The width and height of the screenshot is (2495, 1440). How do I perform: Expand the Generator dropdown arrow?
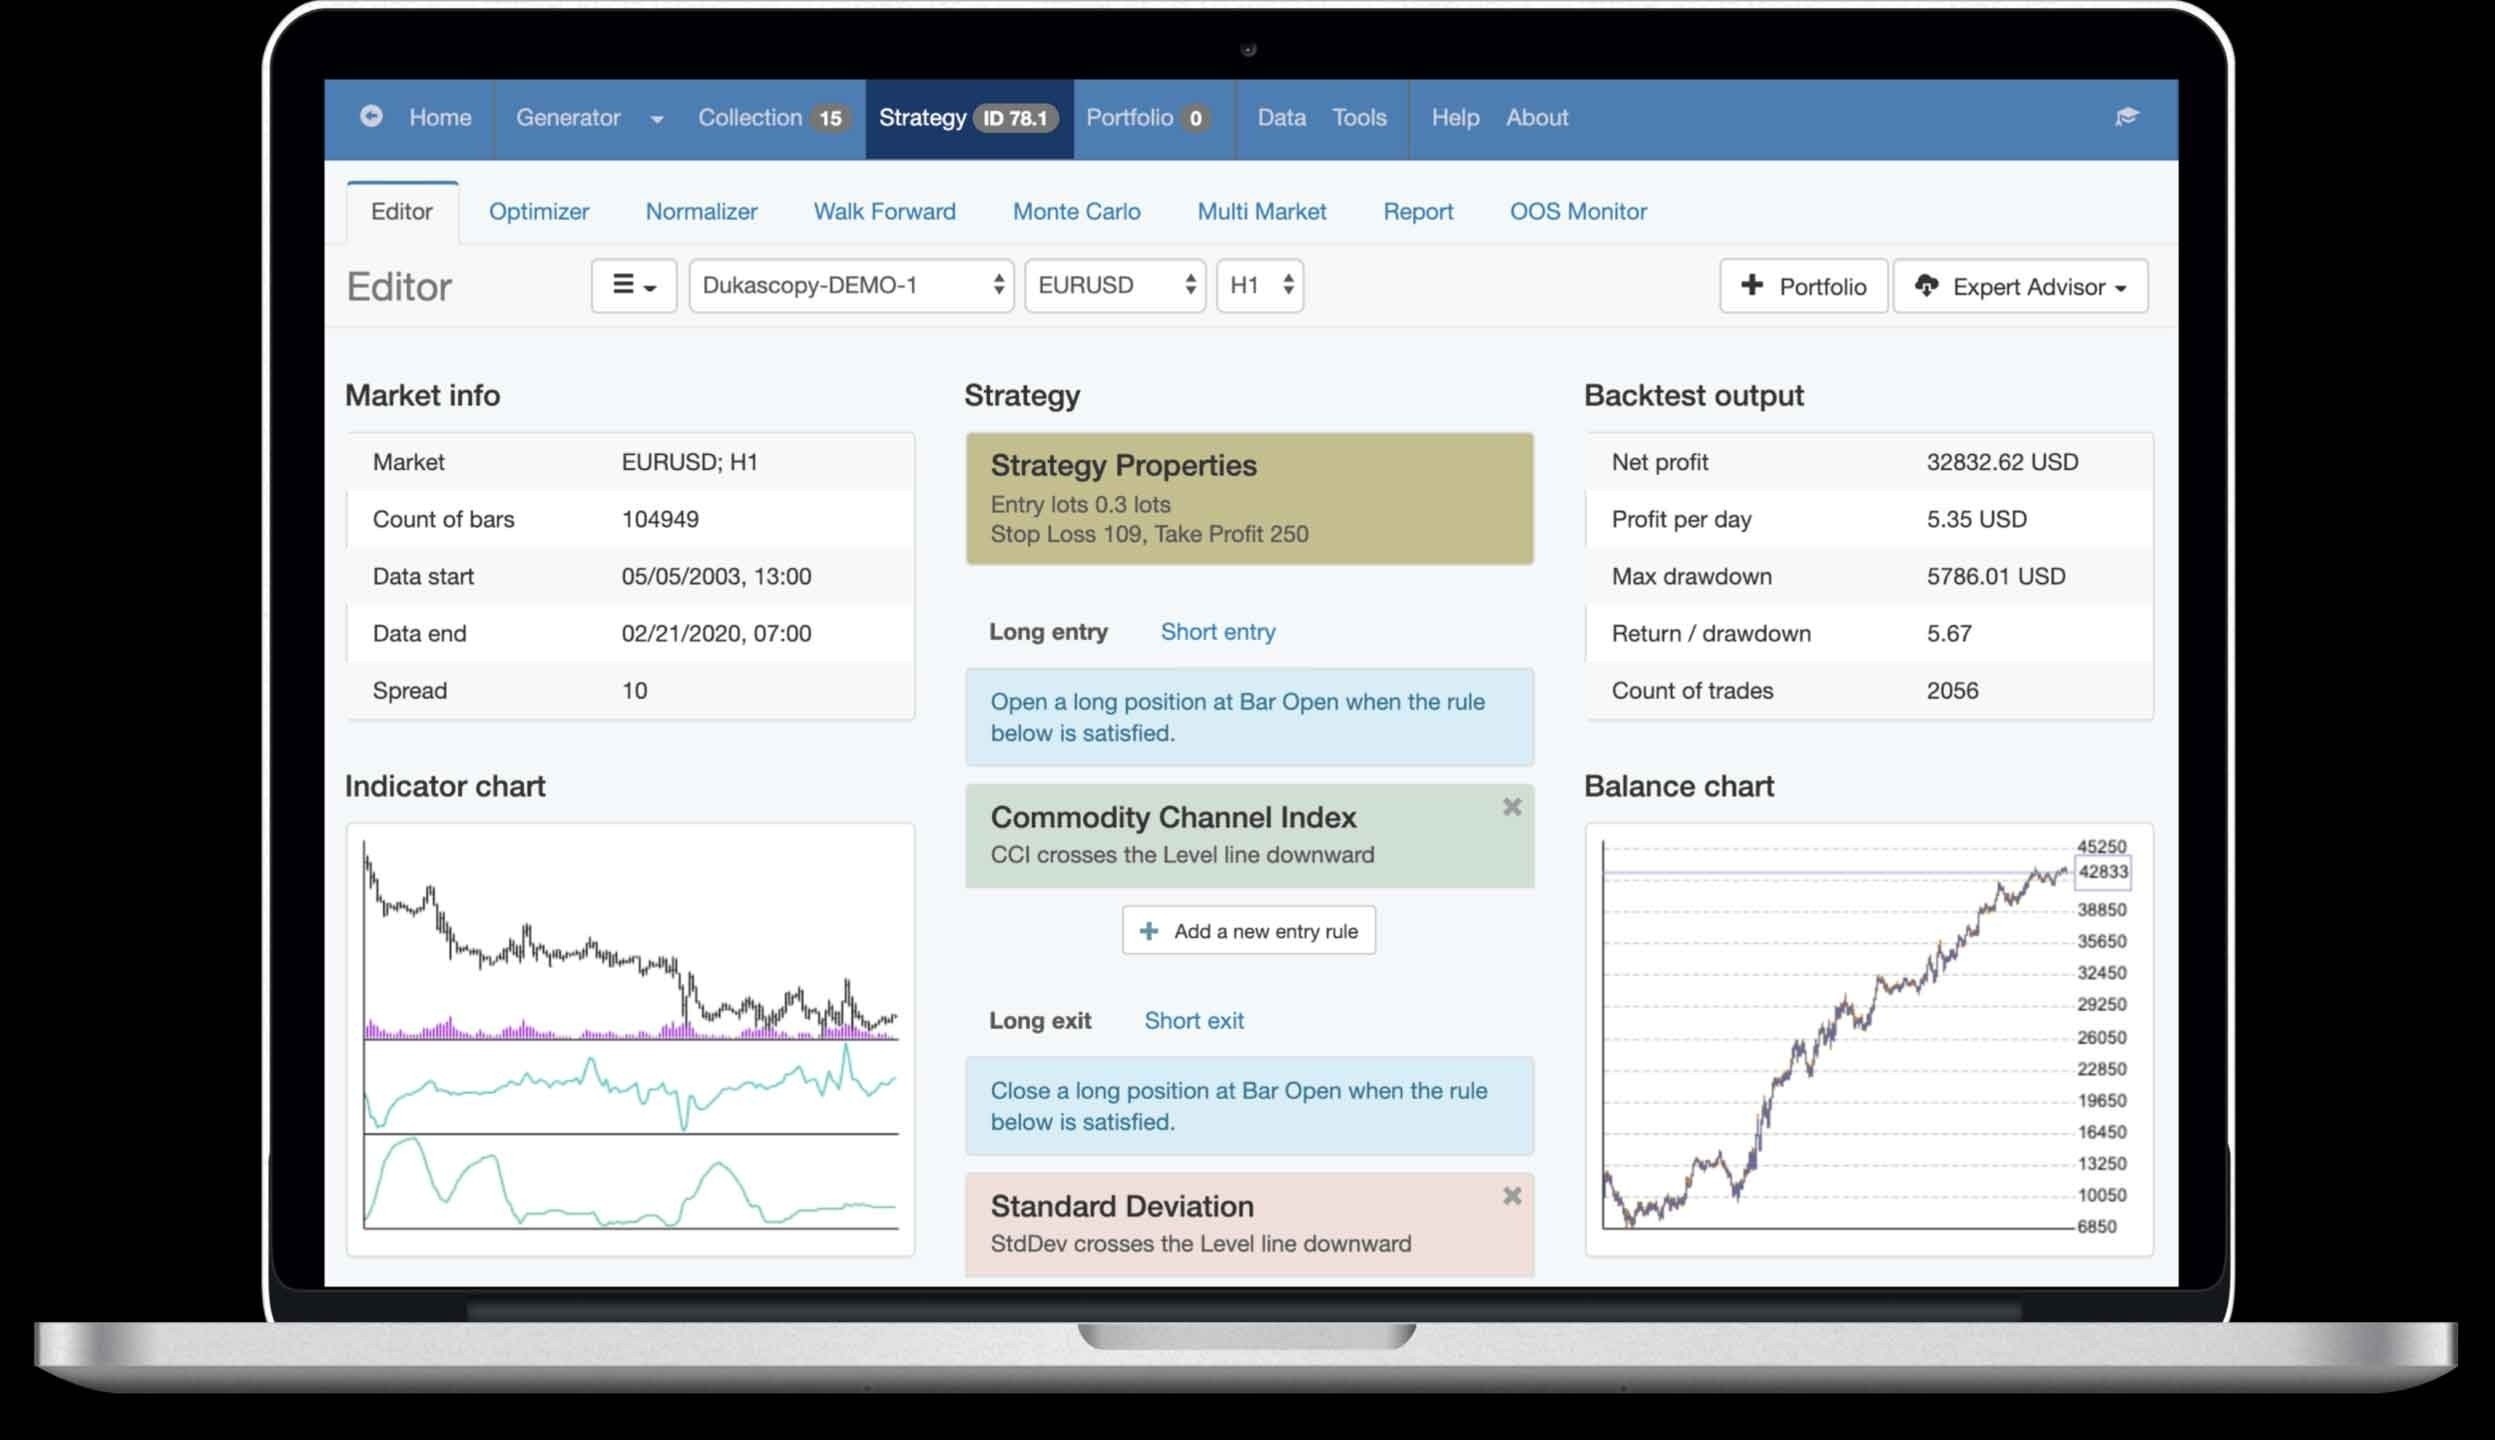657,119
